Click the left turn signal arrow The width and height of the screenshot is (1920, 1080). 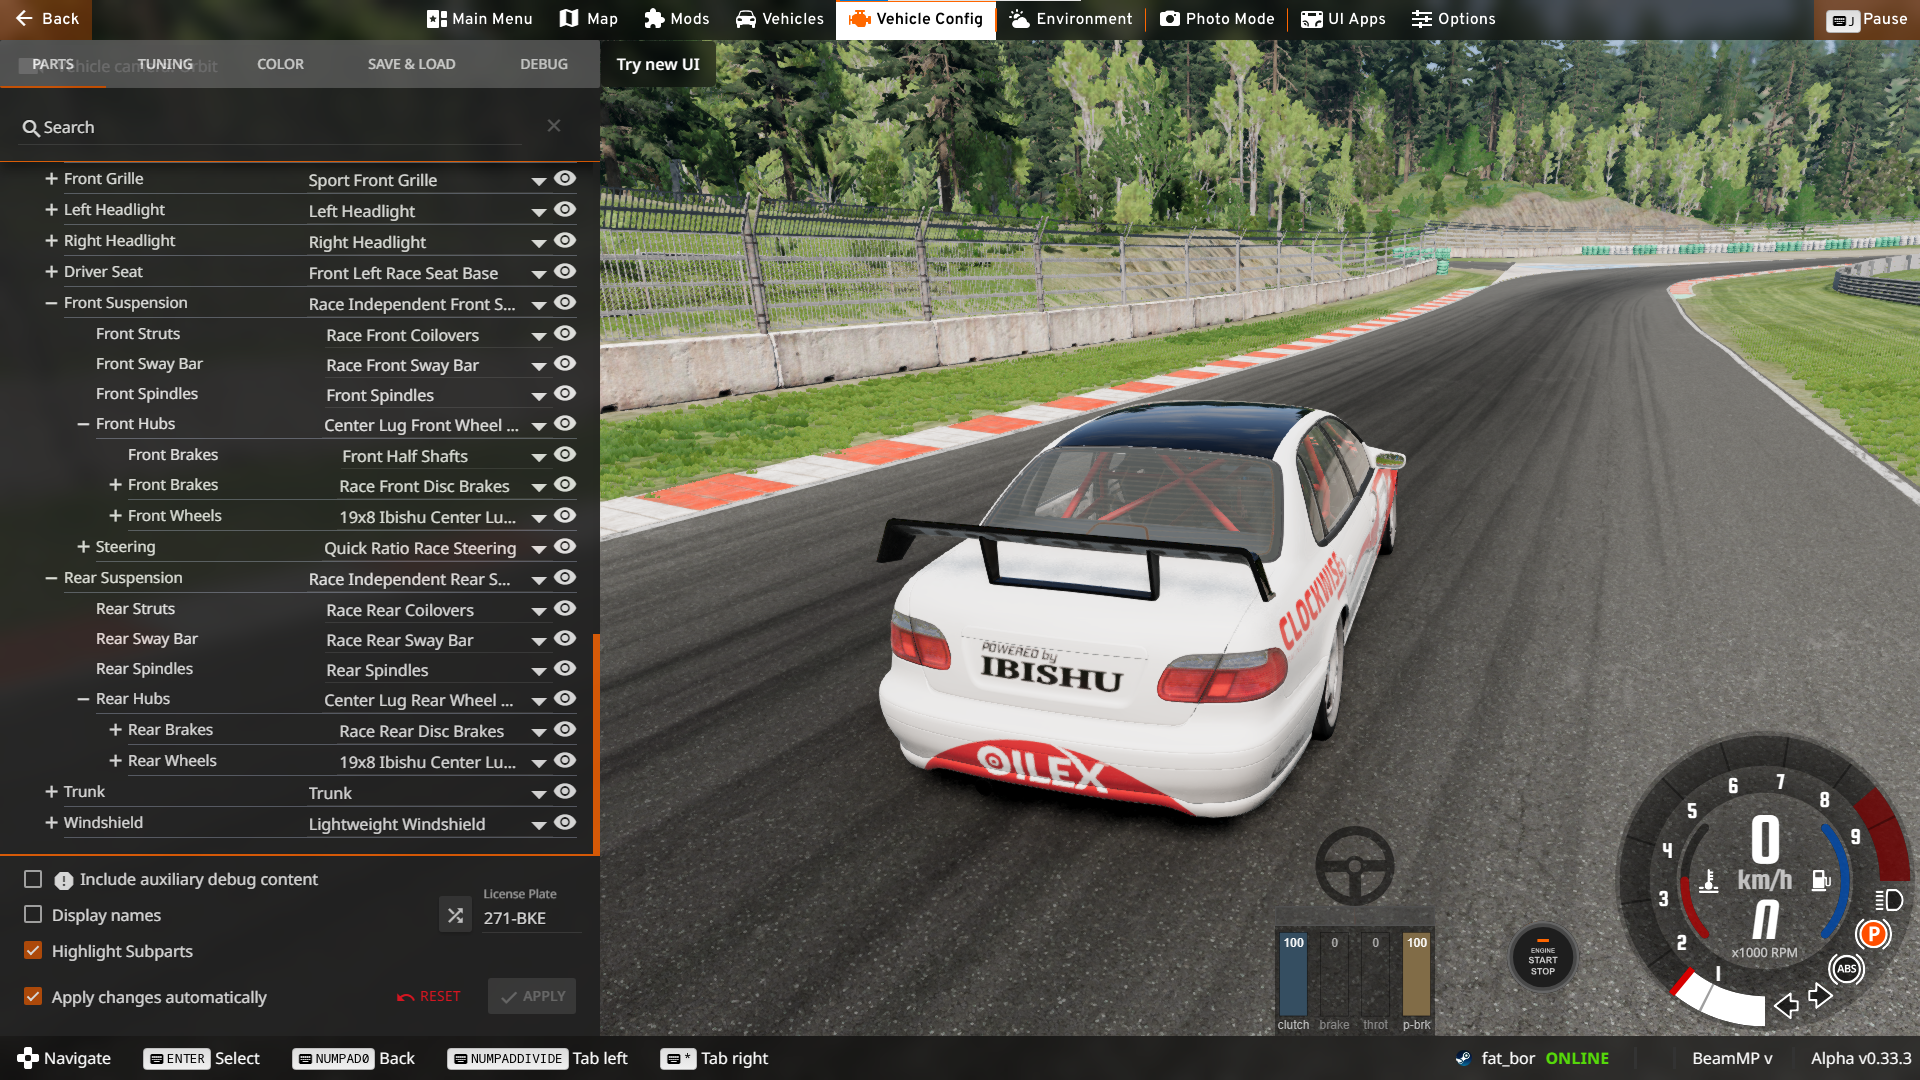coord(1787,1006)
